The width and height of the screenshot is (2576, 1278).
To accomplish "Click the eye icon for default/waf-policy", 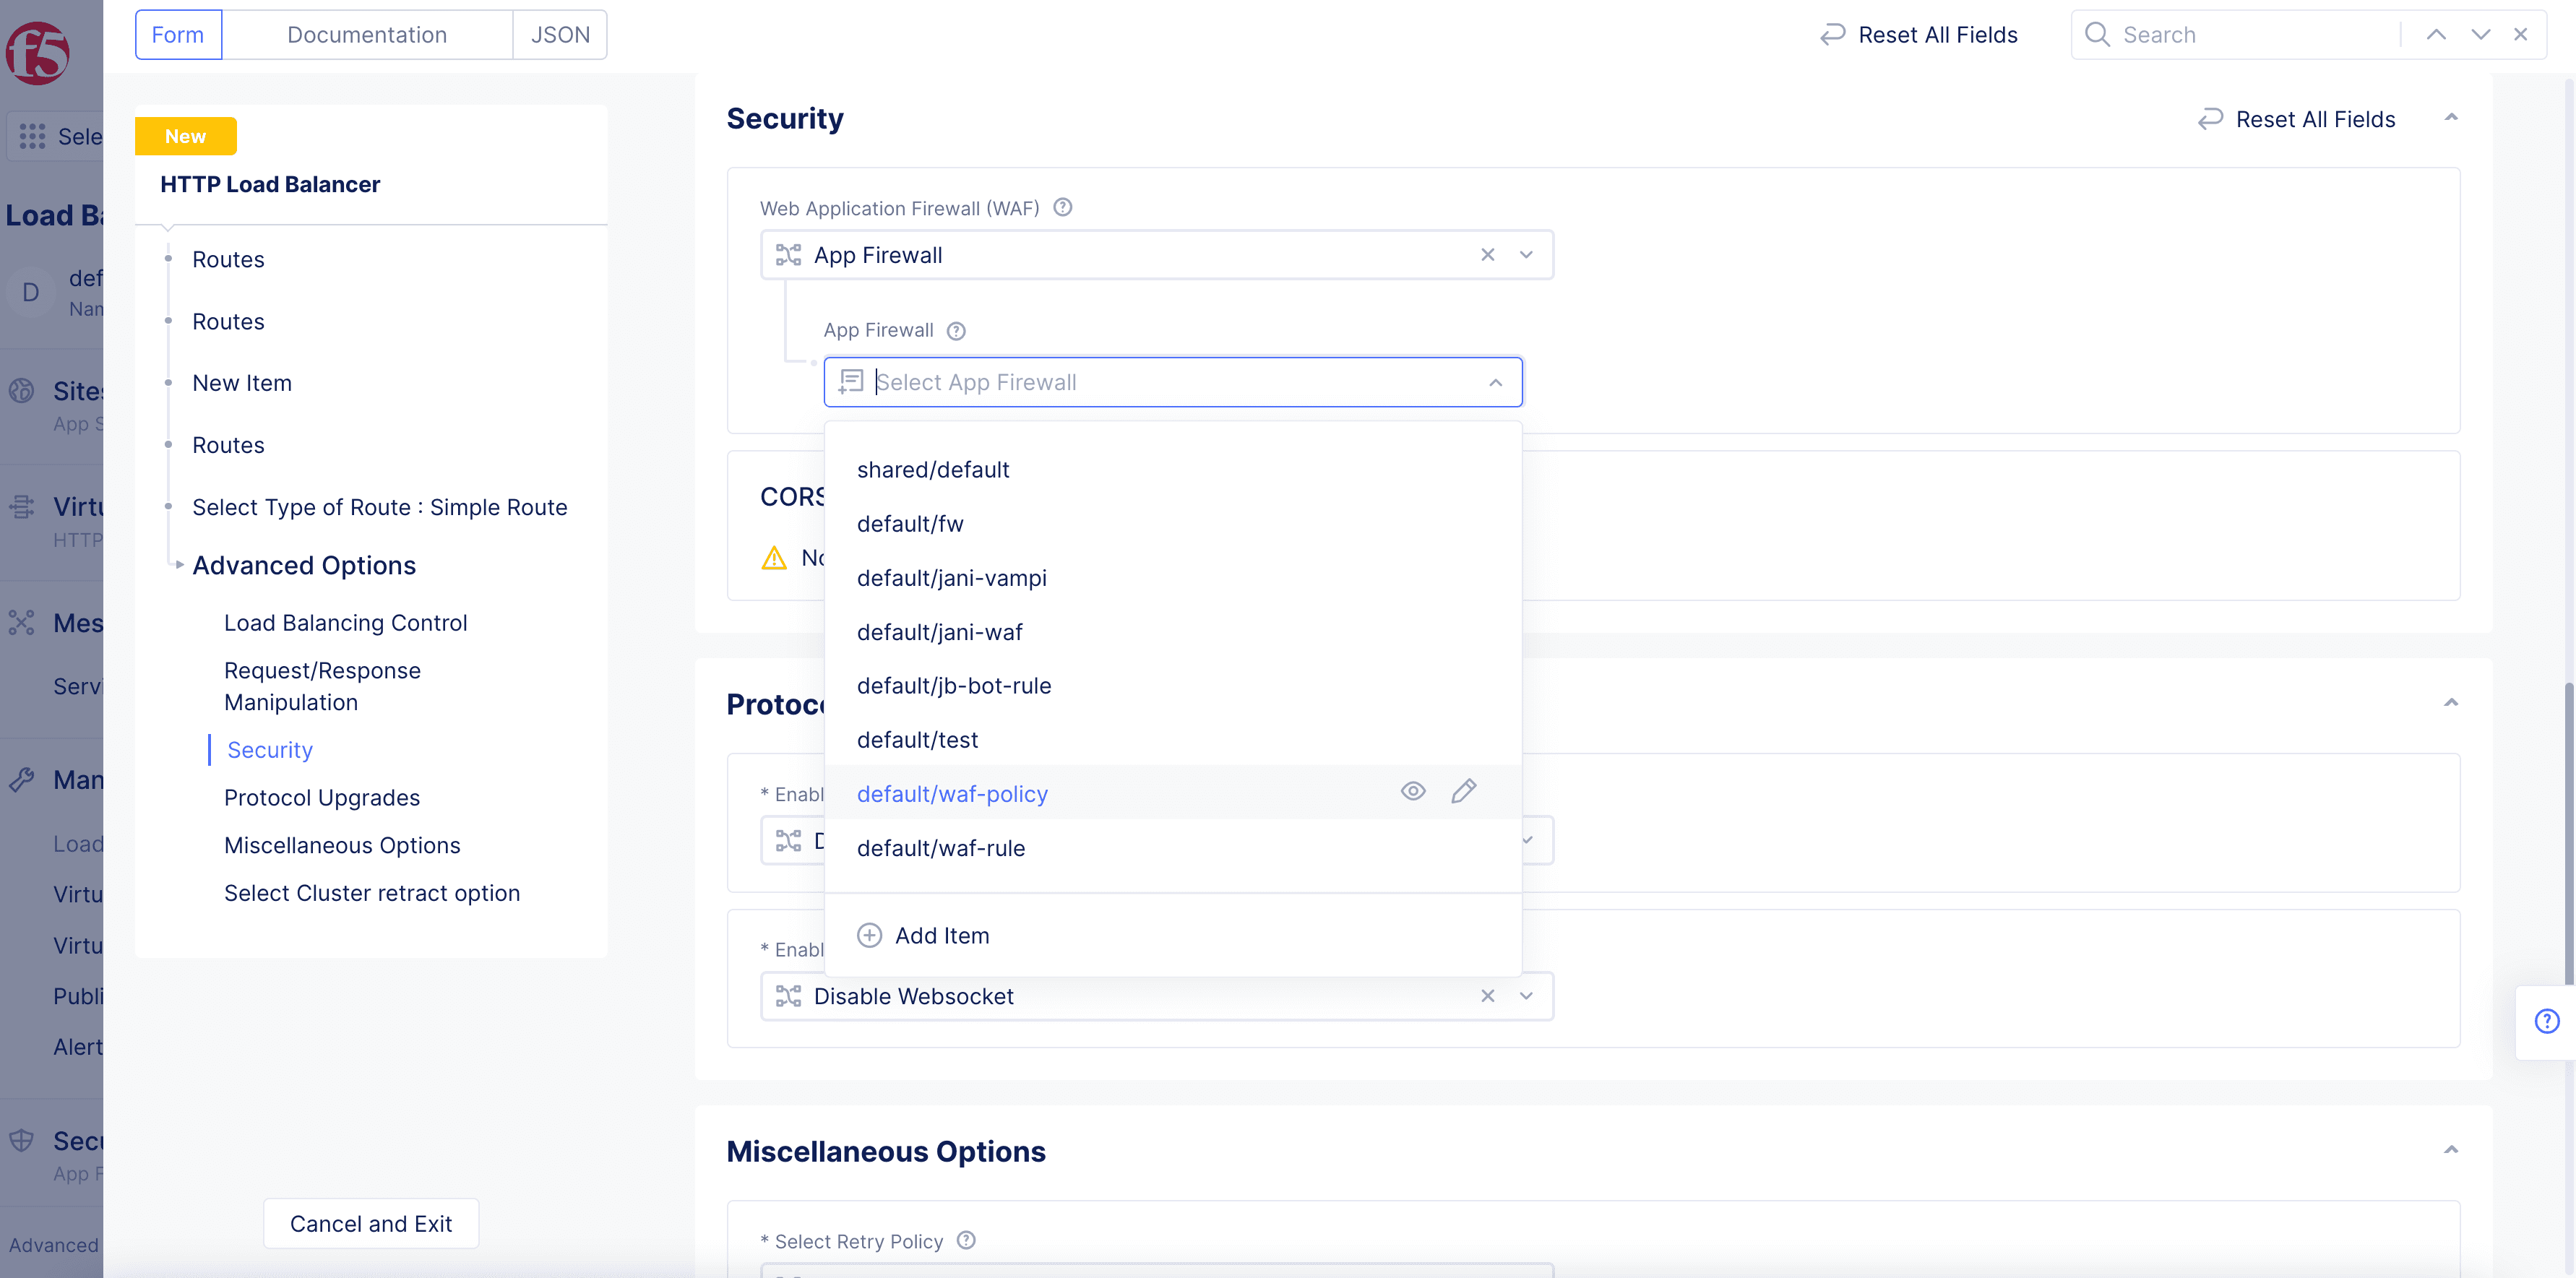I will (x=1412, y=791).
